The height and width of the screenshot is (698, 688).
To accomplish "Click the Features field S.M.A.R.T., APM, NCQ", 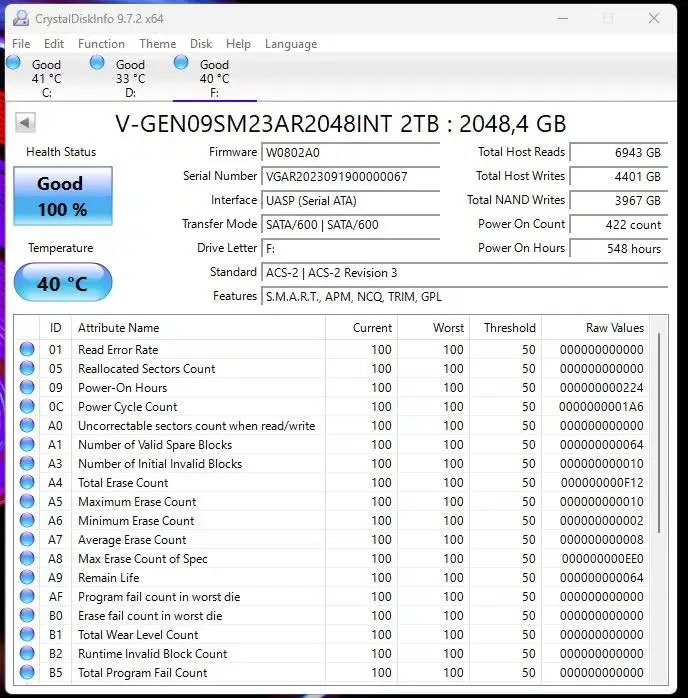I will coord(465,296).
